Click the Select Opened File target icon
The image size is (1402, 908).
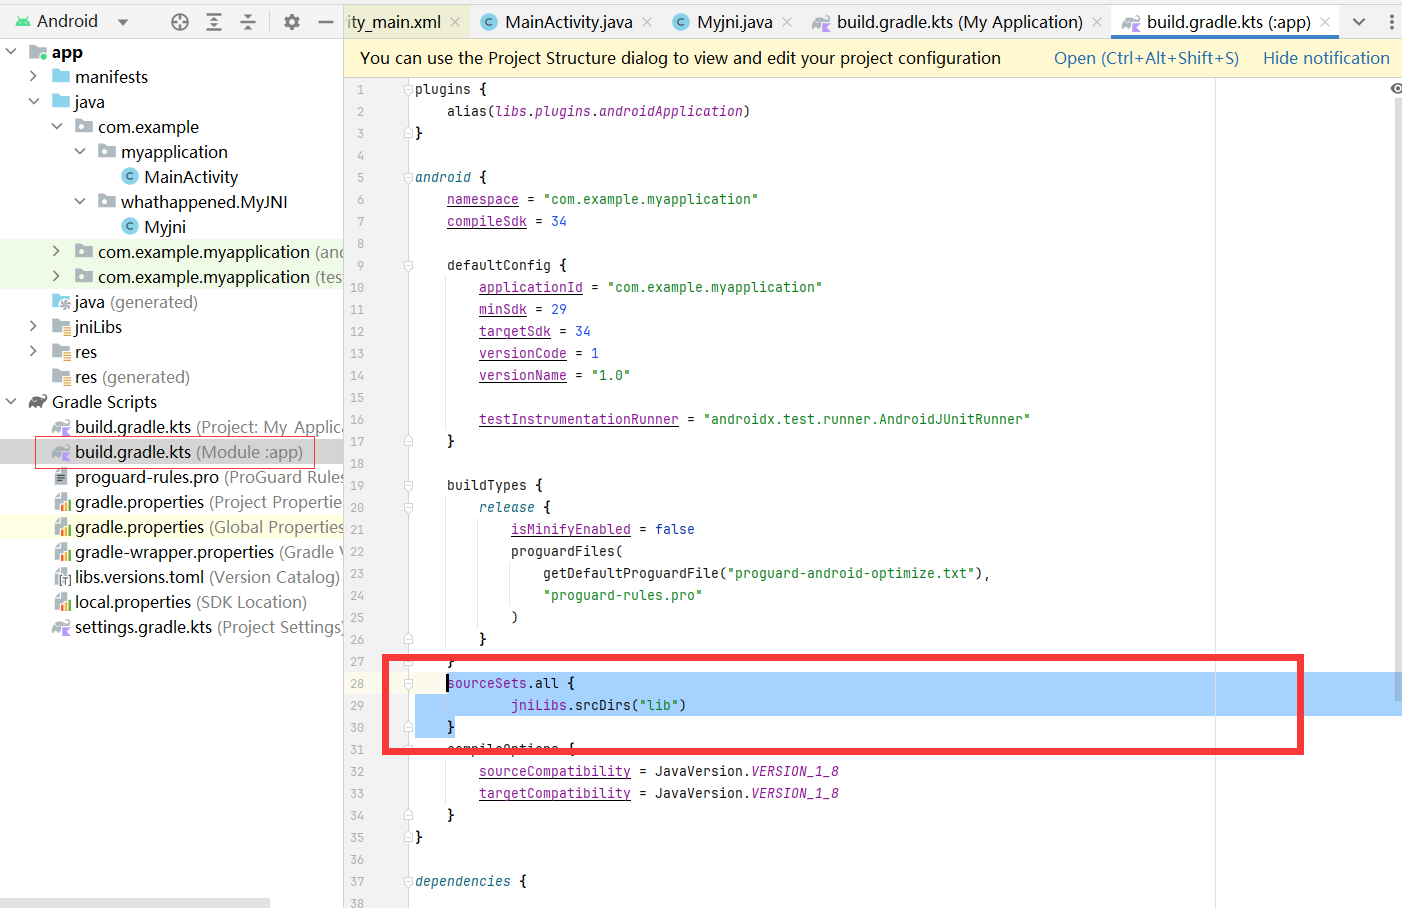pyautogui.click(x=180, y=22)
